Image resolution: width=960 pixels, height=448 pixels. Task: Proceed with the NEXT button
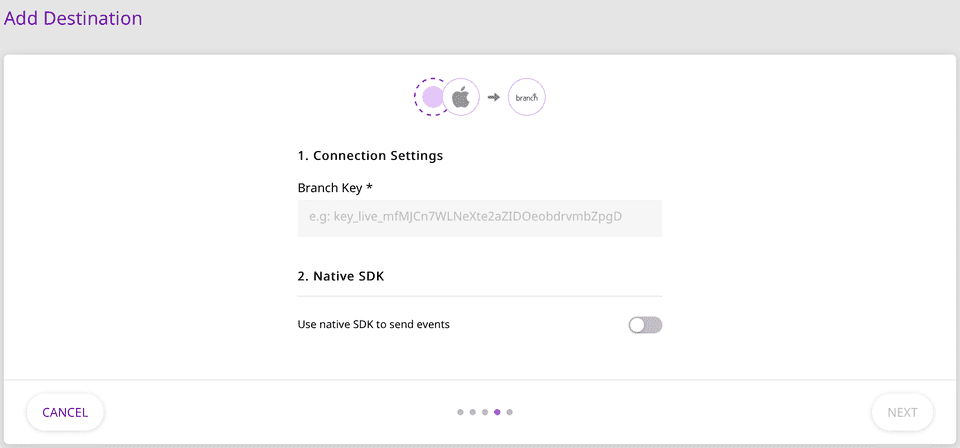902,412
